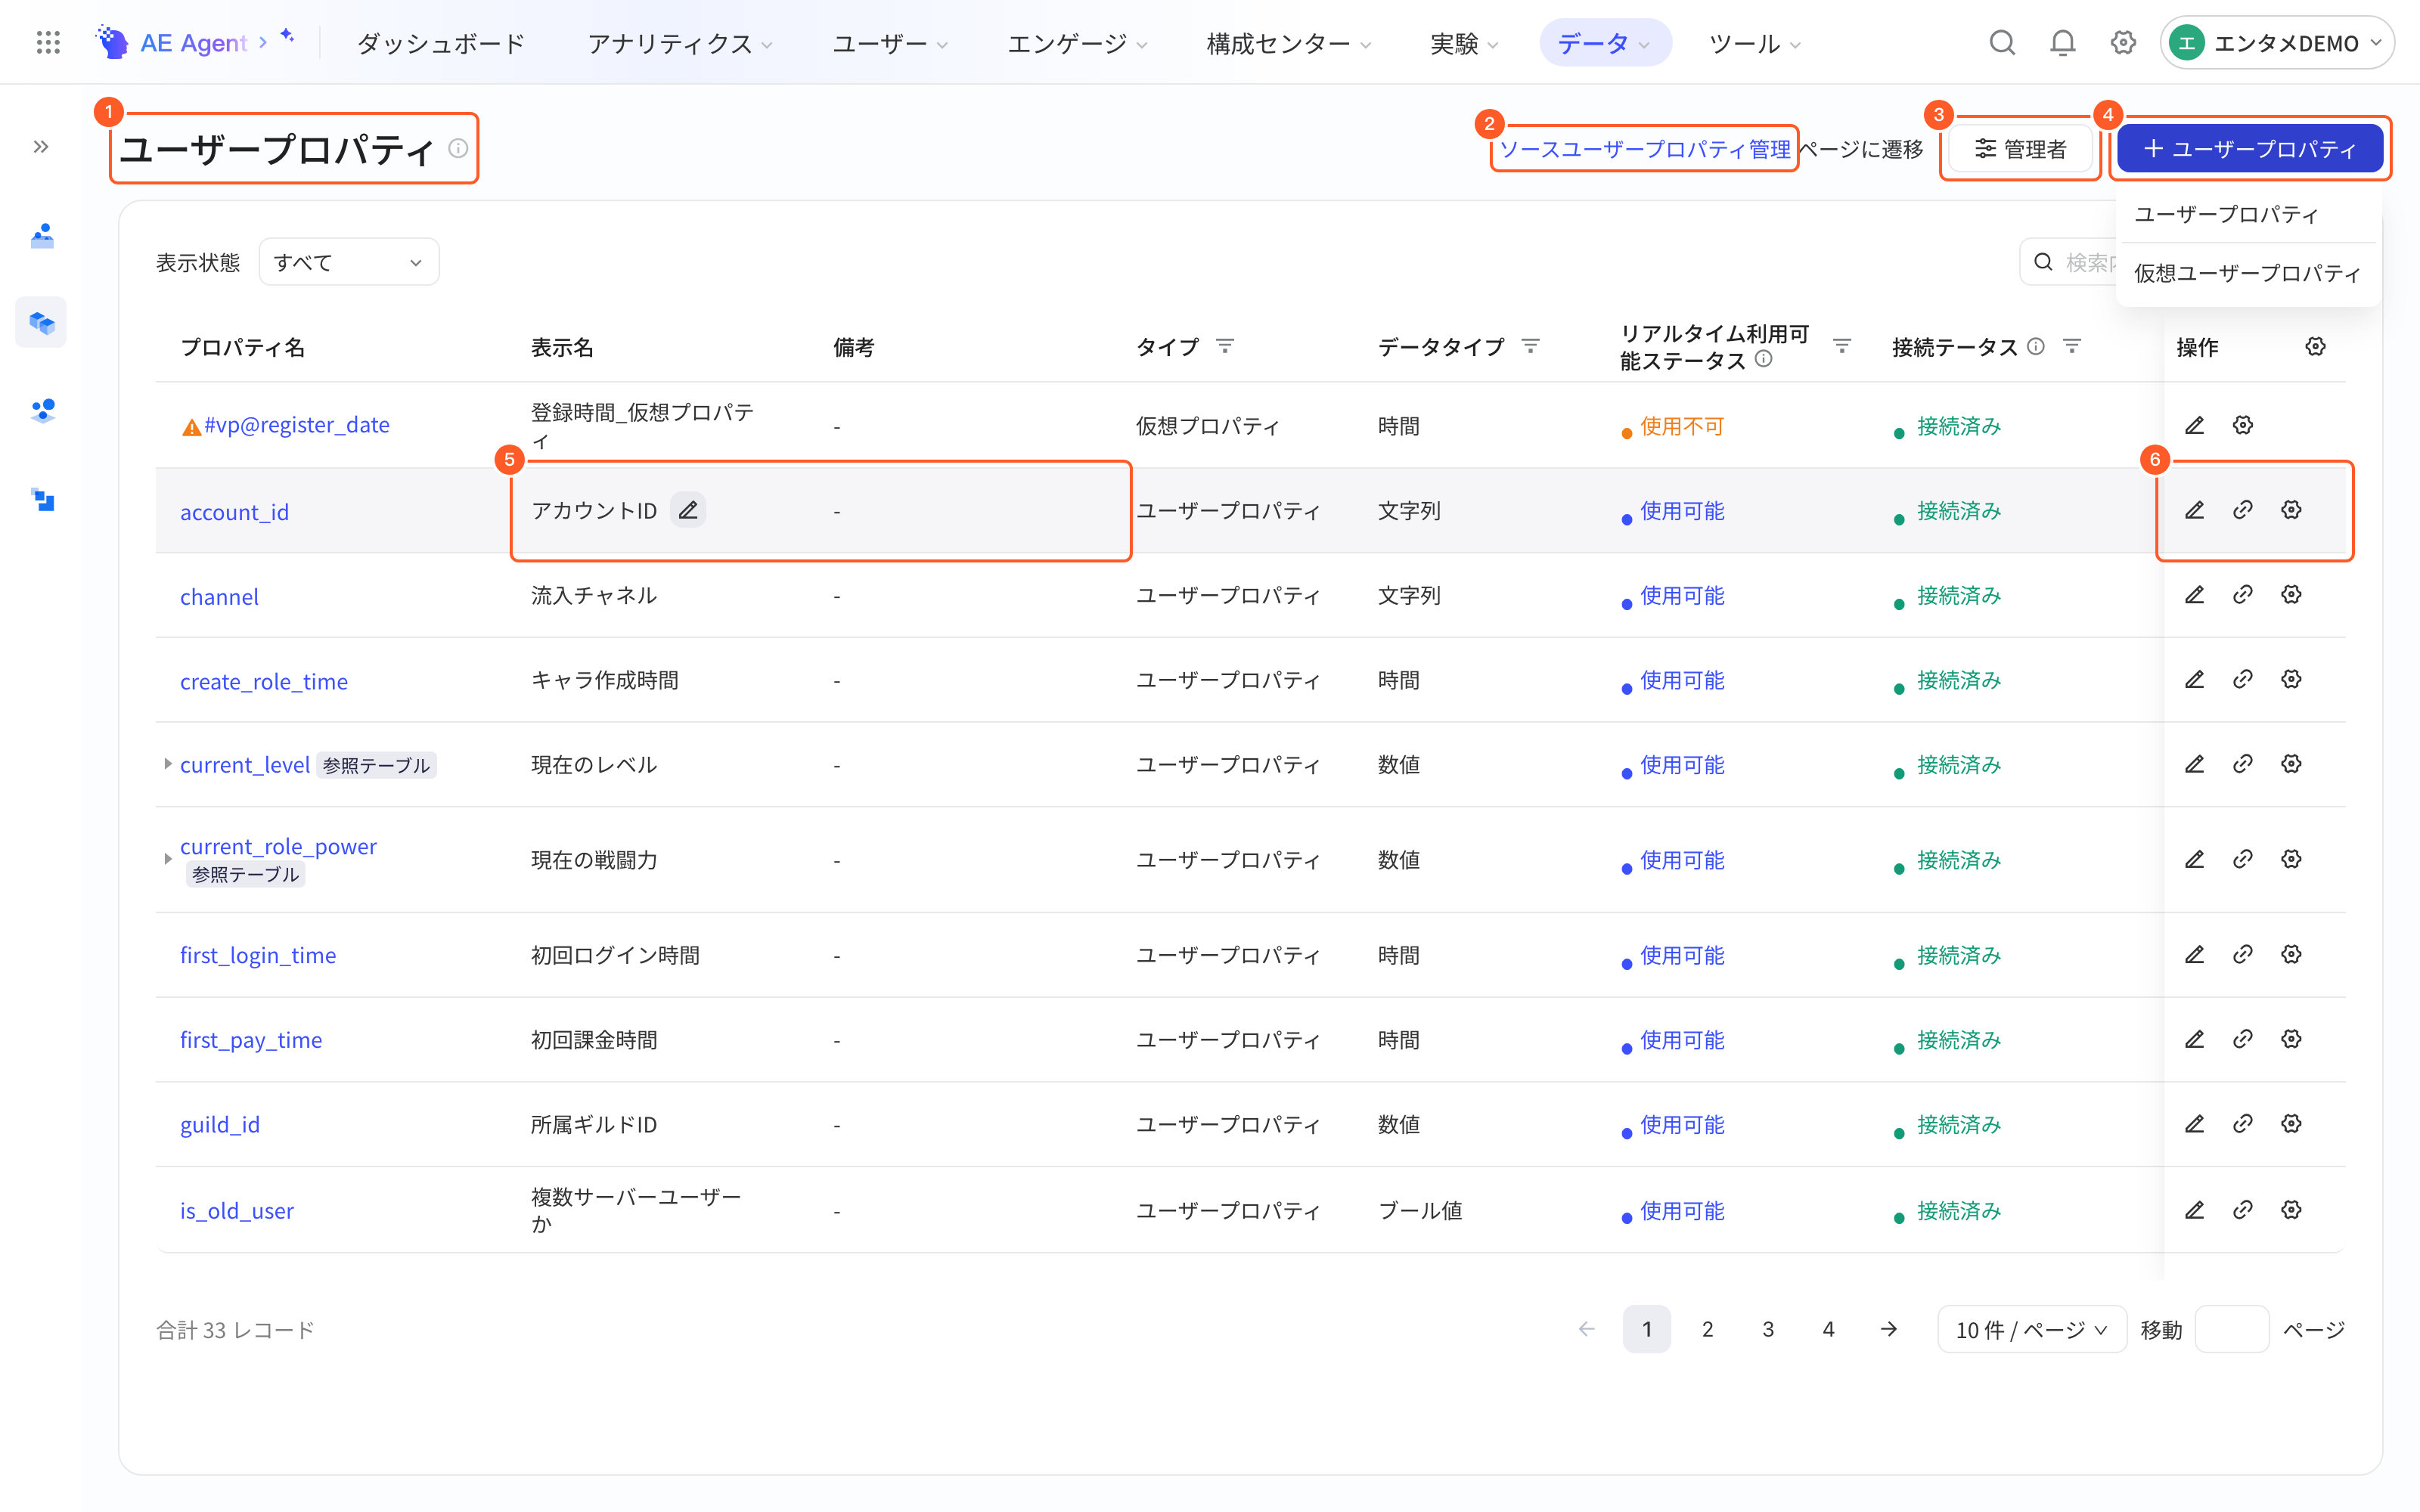
Task: Click filter icon on タイプ column
Action: click(x=1225, y=346)
